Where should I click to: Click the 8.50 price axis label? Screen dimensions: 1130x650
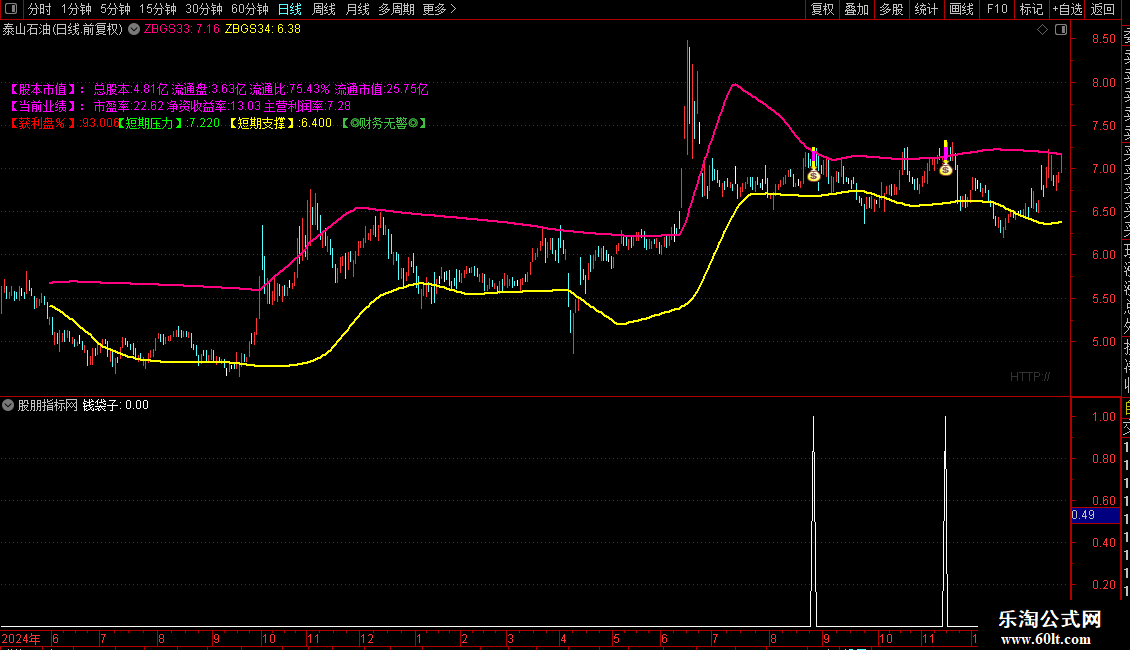pos(1103,39)
